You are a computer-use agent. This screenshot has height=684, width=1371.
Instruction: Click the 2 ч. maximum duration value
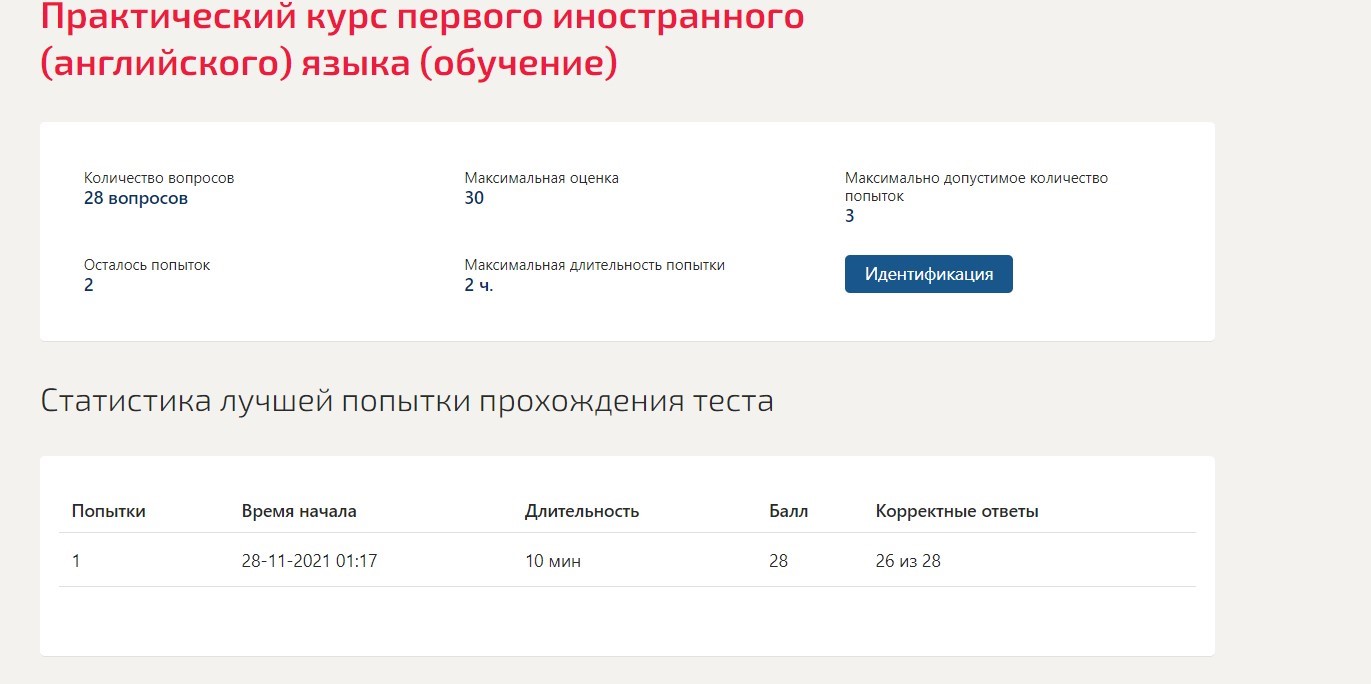click(479, 285)
